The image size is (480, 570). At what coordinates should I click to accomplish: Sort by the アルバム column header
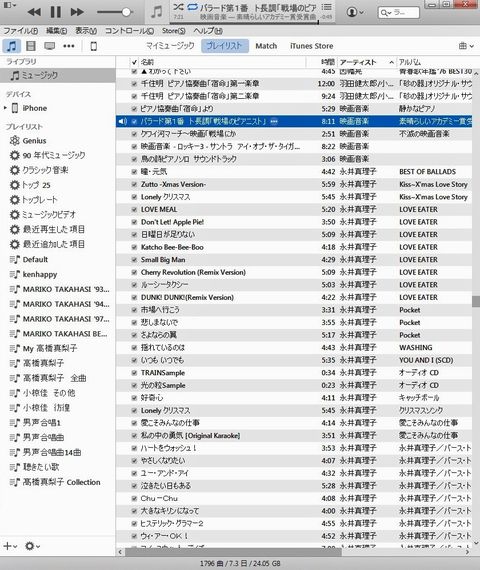coord(435,62)
